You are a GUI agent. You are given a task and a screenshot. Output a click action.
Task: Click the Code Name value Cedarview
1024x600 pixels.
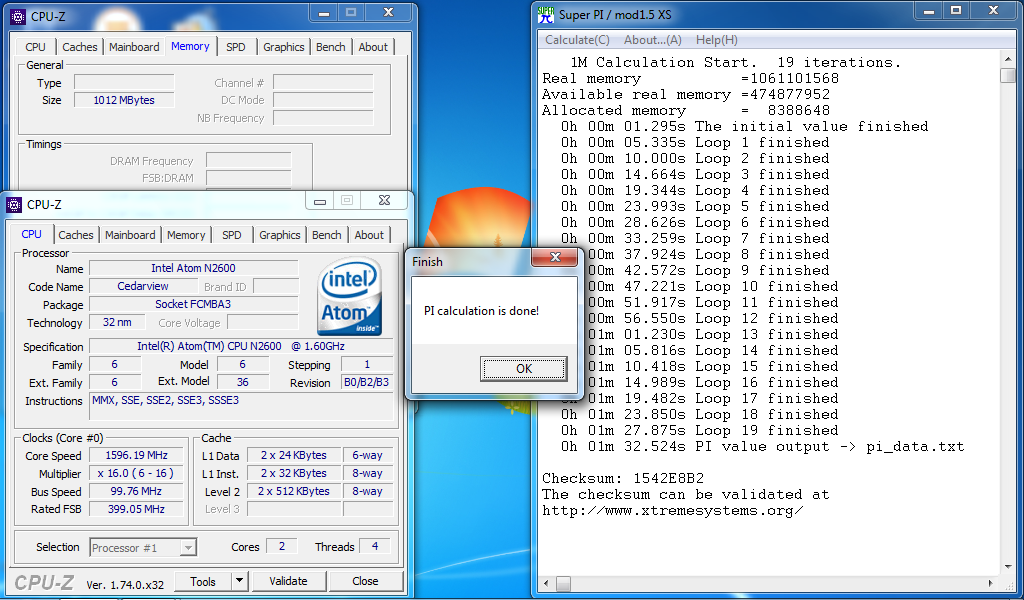click(143, 287)
